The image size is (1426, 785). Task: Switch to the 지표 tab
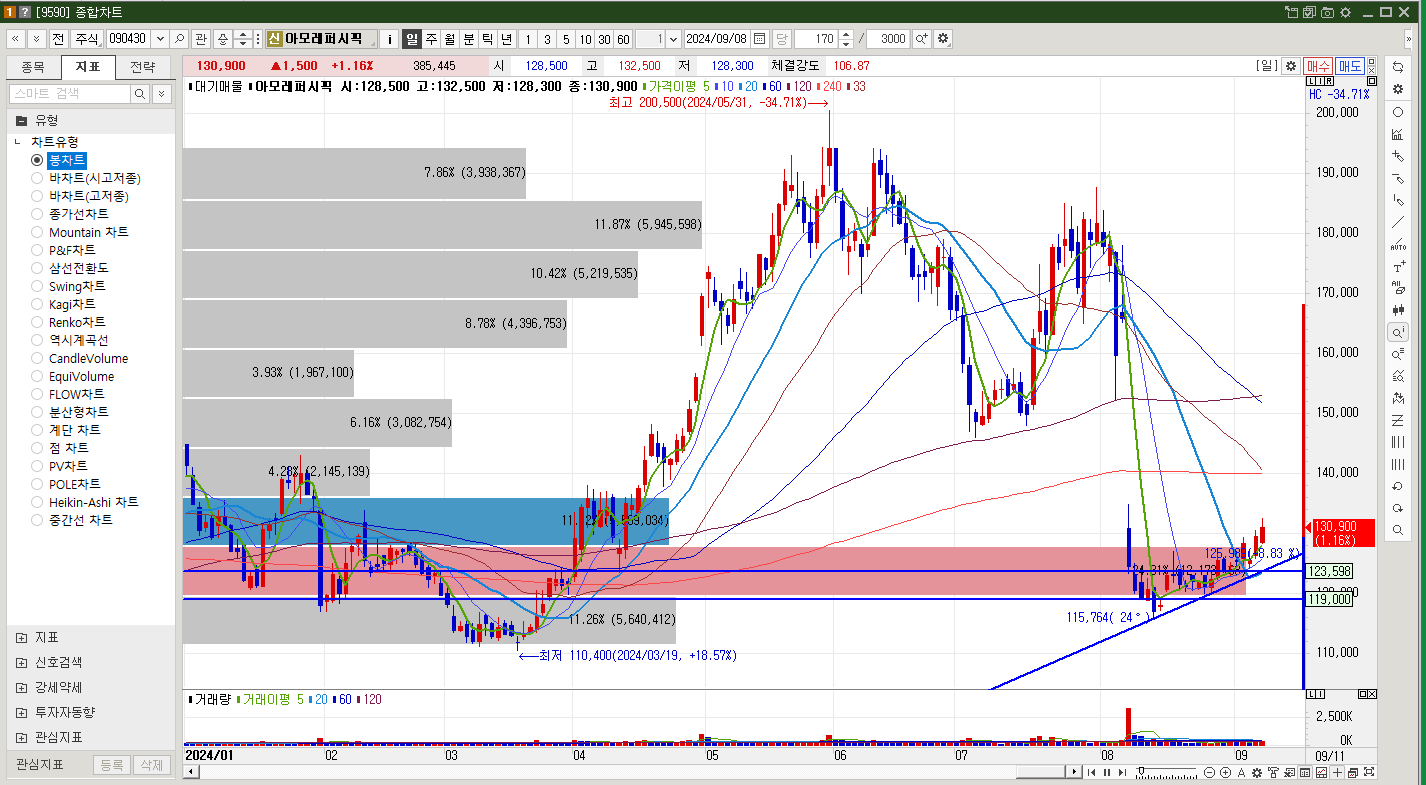pyautogui.click(x=88, y=67)
